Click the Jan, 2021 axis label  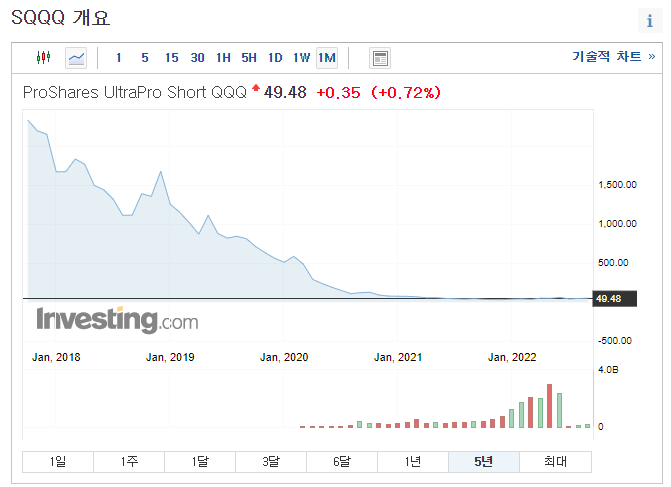coord(398,357)
